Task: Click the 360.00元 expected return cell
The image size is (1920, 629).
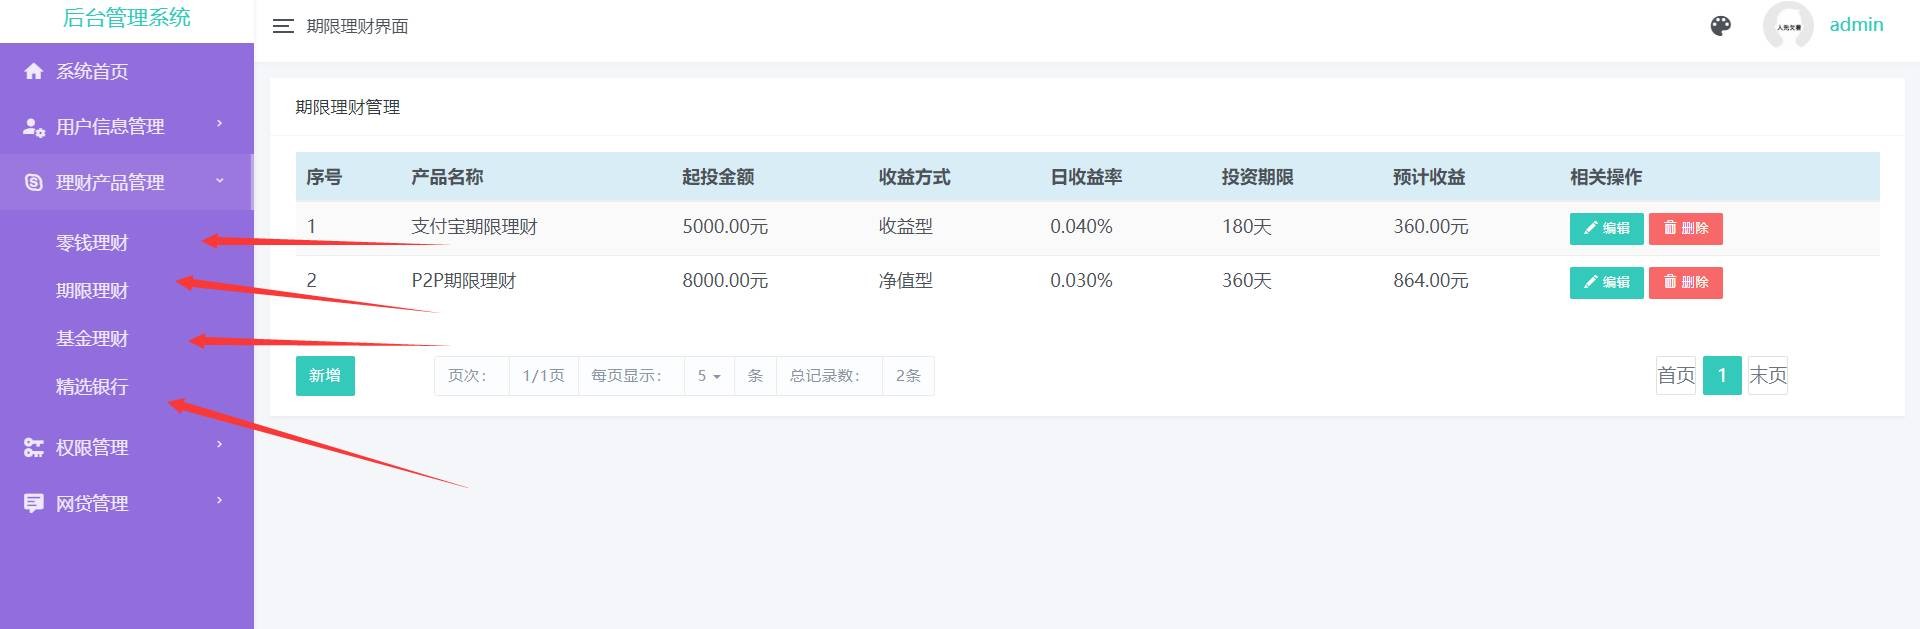Action: pos(1431,227)
